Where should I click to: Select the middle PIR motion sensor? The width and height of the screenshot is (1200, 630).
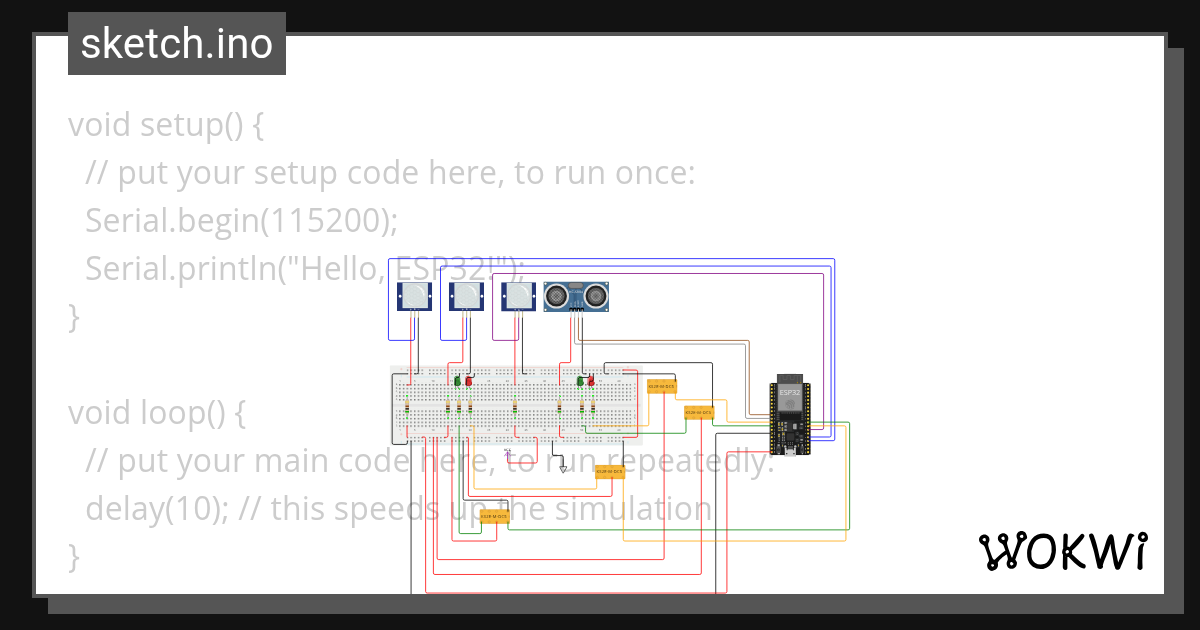466,296
